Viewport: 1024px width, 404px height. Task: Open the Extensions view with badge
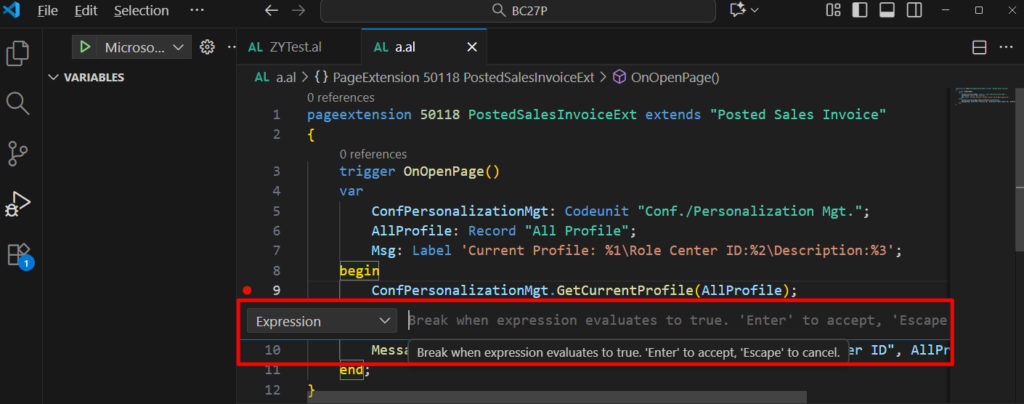[18, 255]
